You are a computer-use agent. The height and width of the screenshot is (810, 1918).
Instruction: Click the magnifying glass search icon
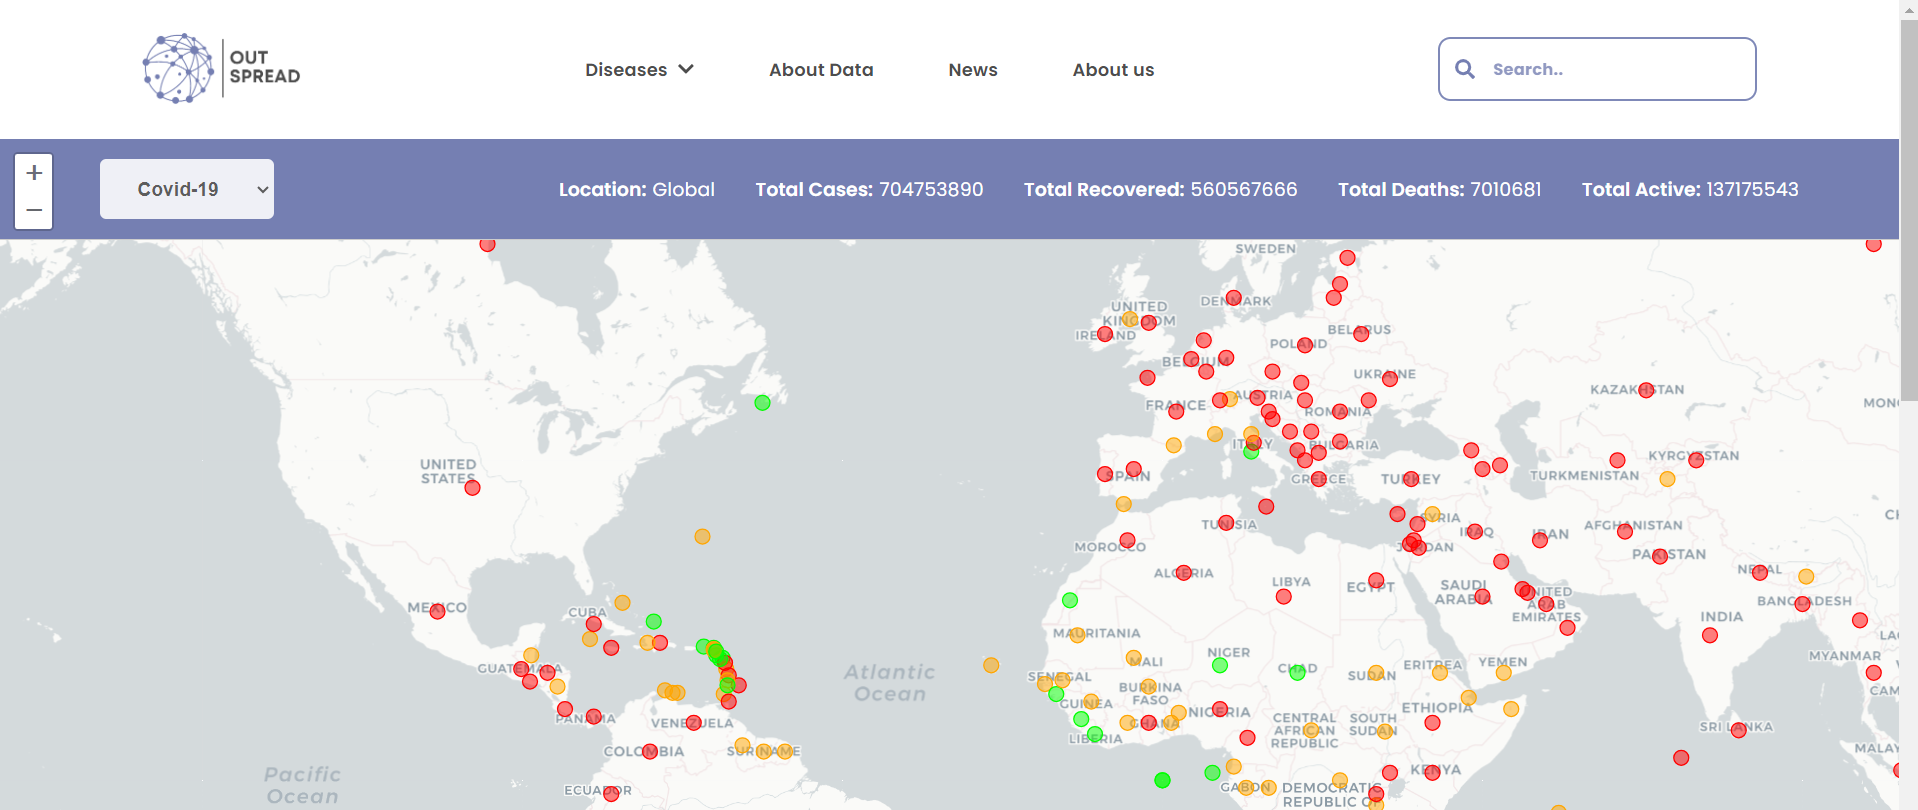coord(1465,69)
